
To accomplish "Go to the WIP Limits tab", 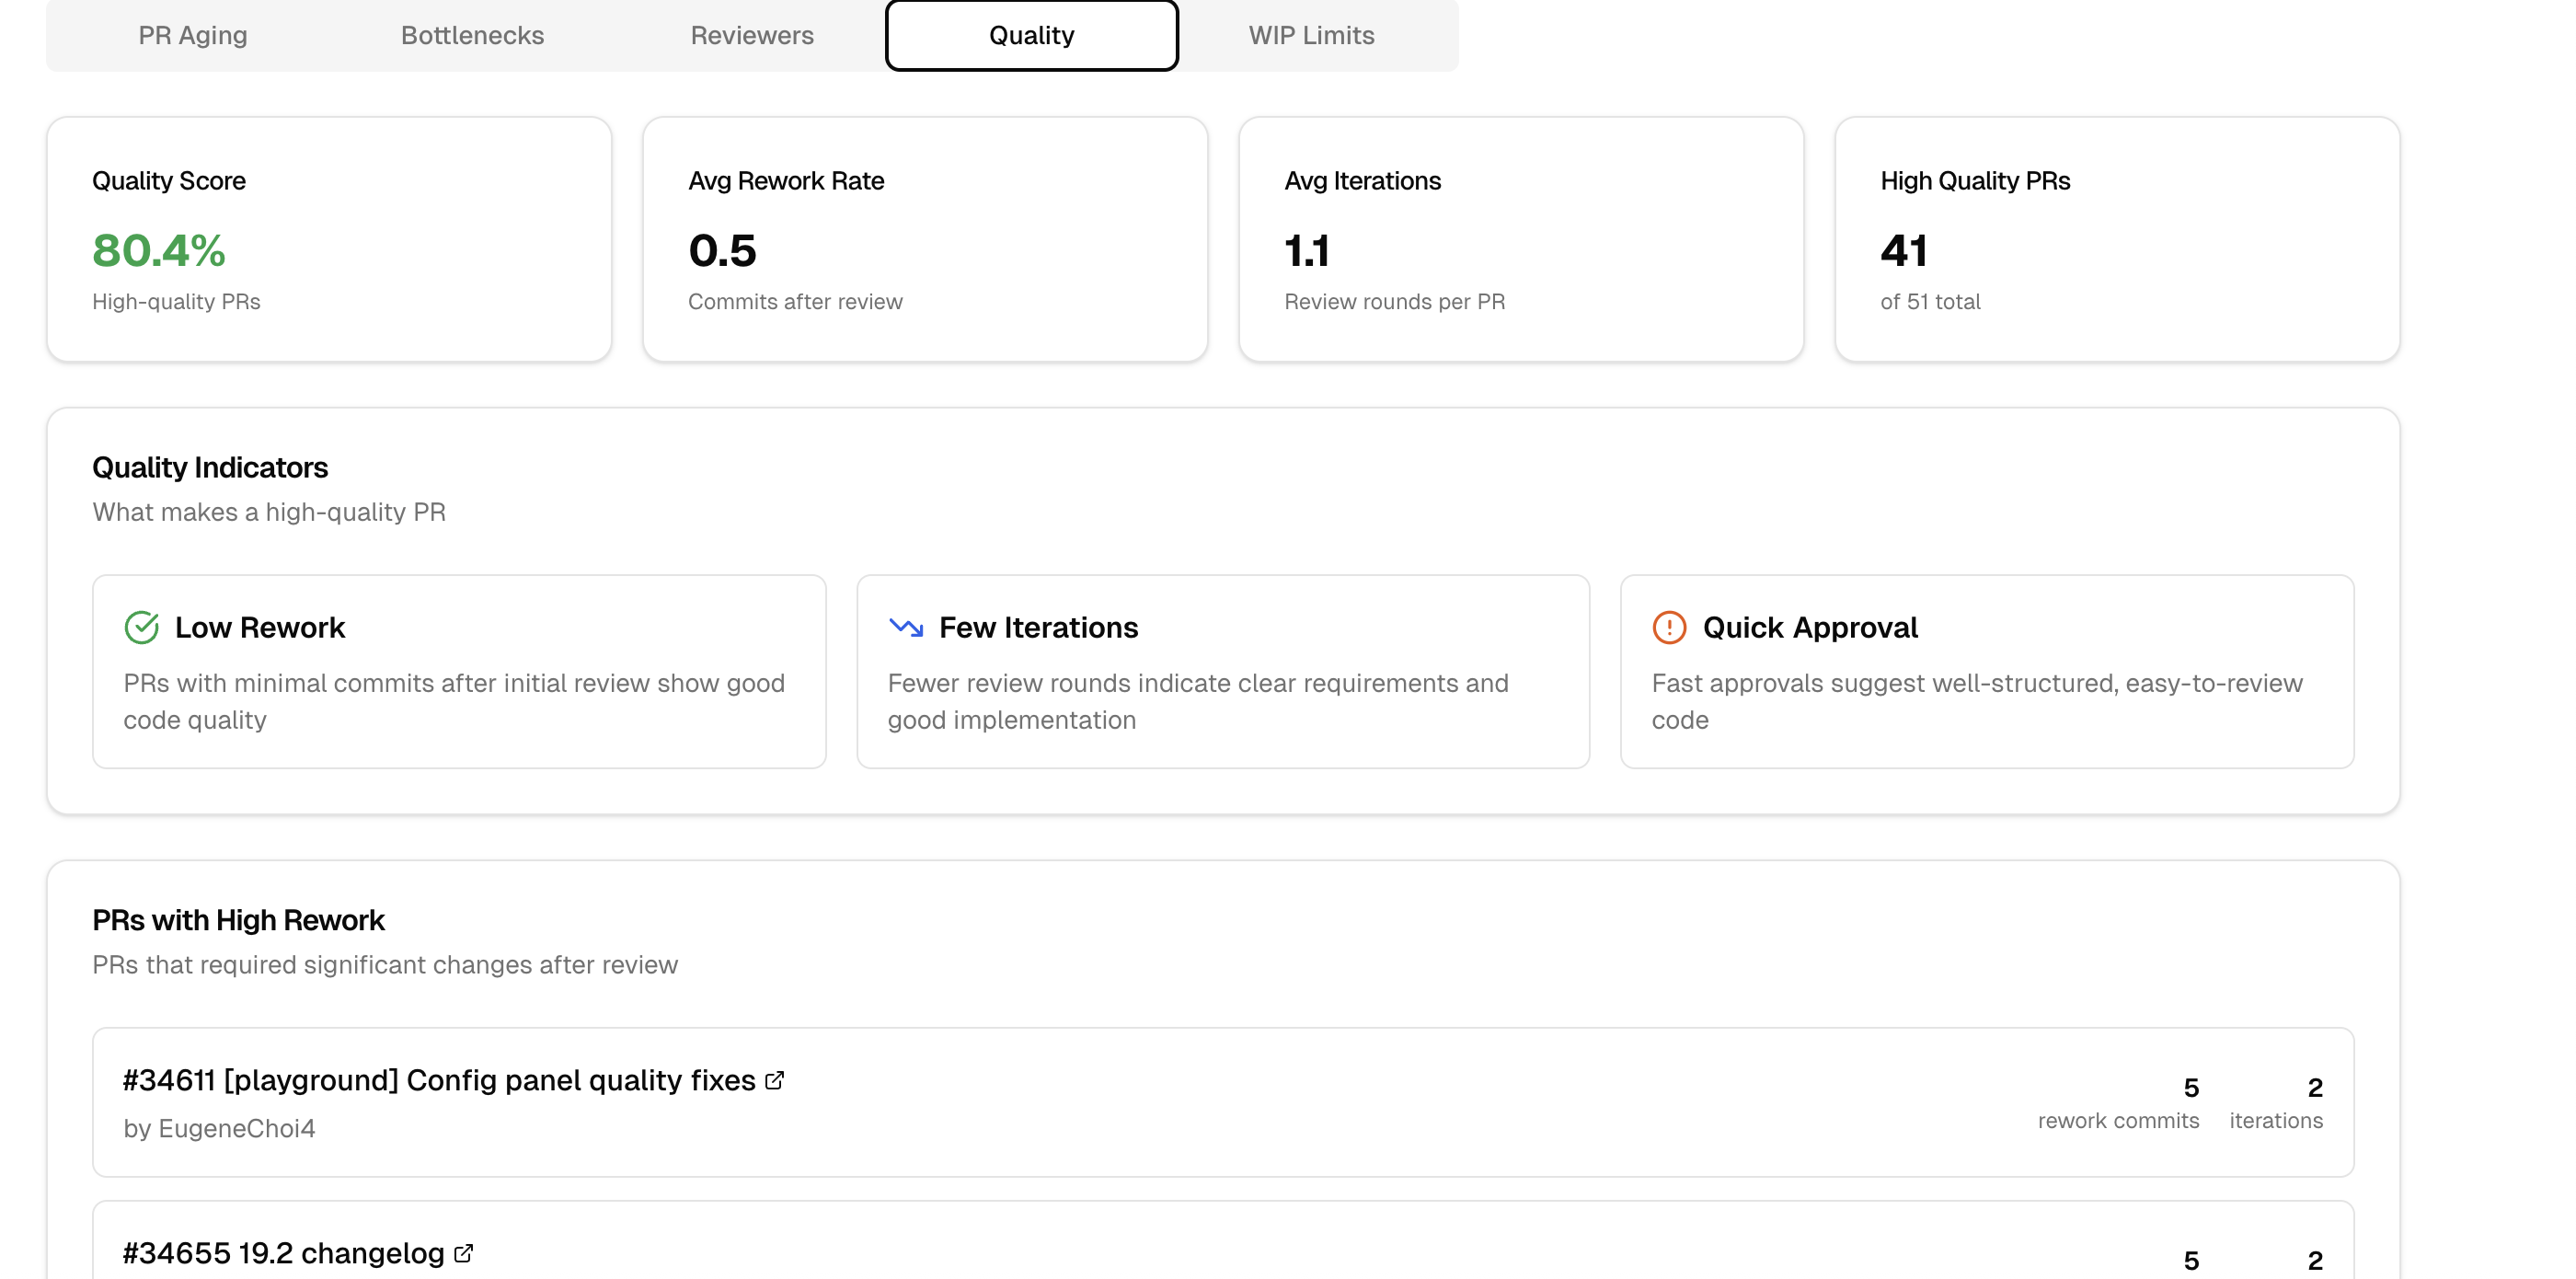I will pyautogui.click(x=1311, y=35).
